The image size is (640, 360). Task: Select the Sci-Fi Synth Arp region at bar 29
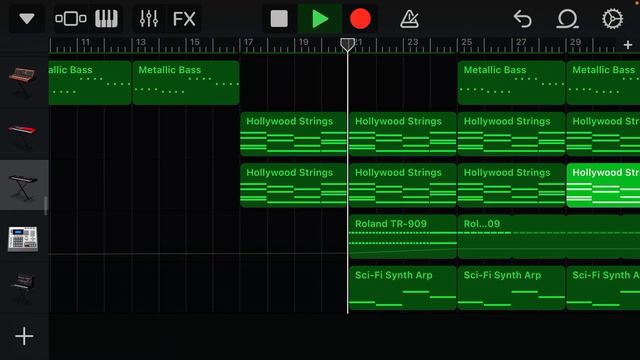[603, 288]
